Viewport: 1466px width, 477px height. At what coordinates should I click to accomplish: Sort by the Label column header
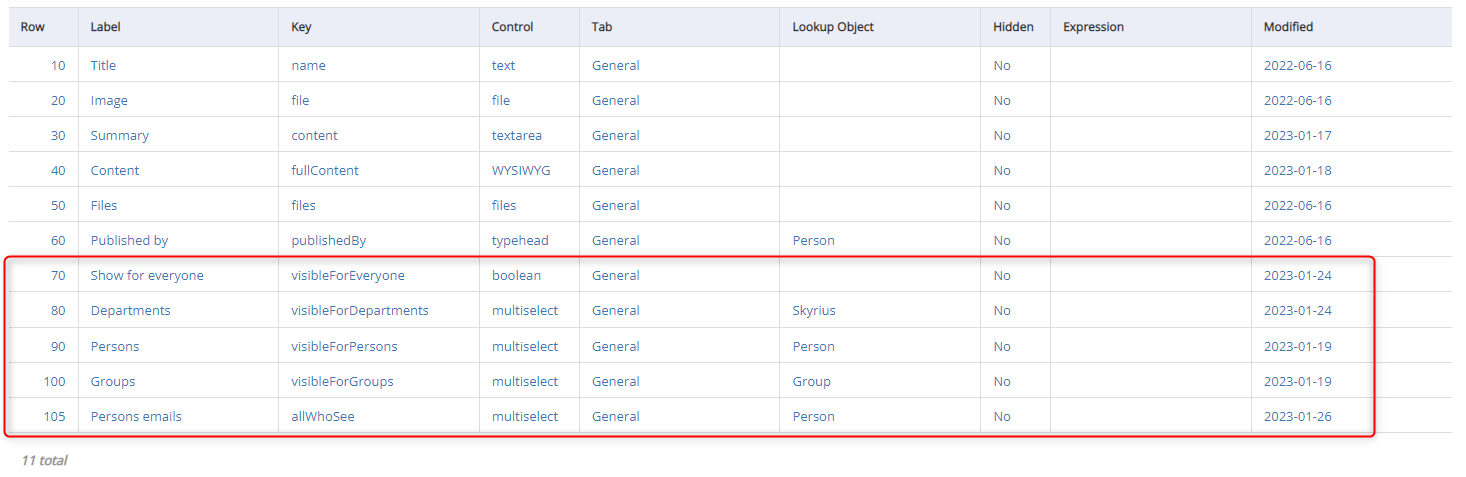pos(105,27)
